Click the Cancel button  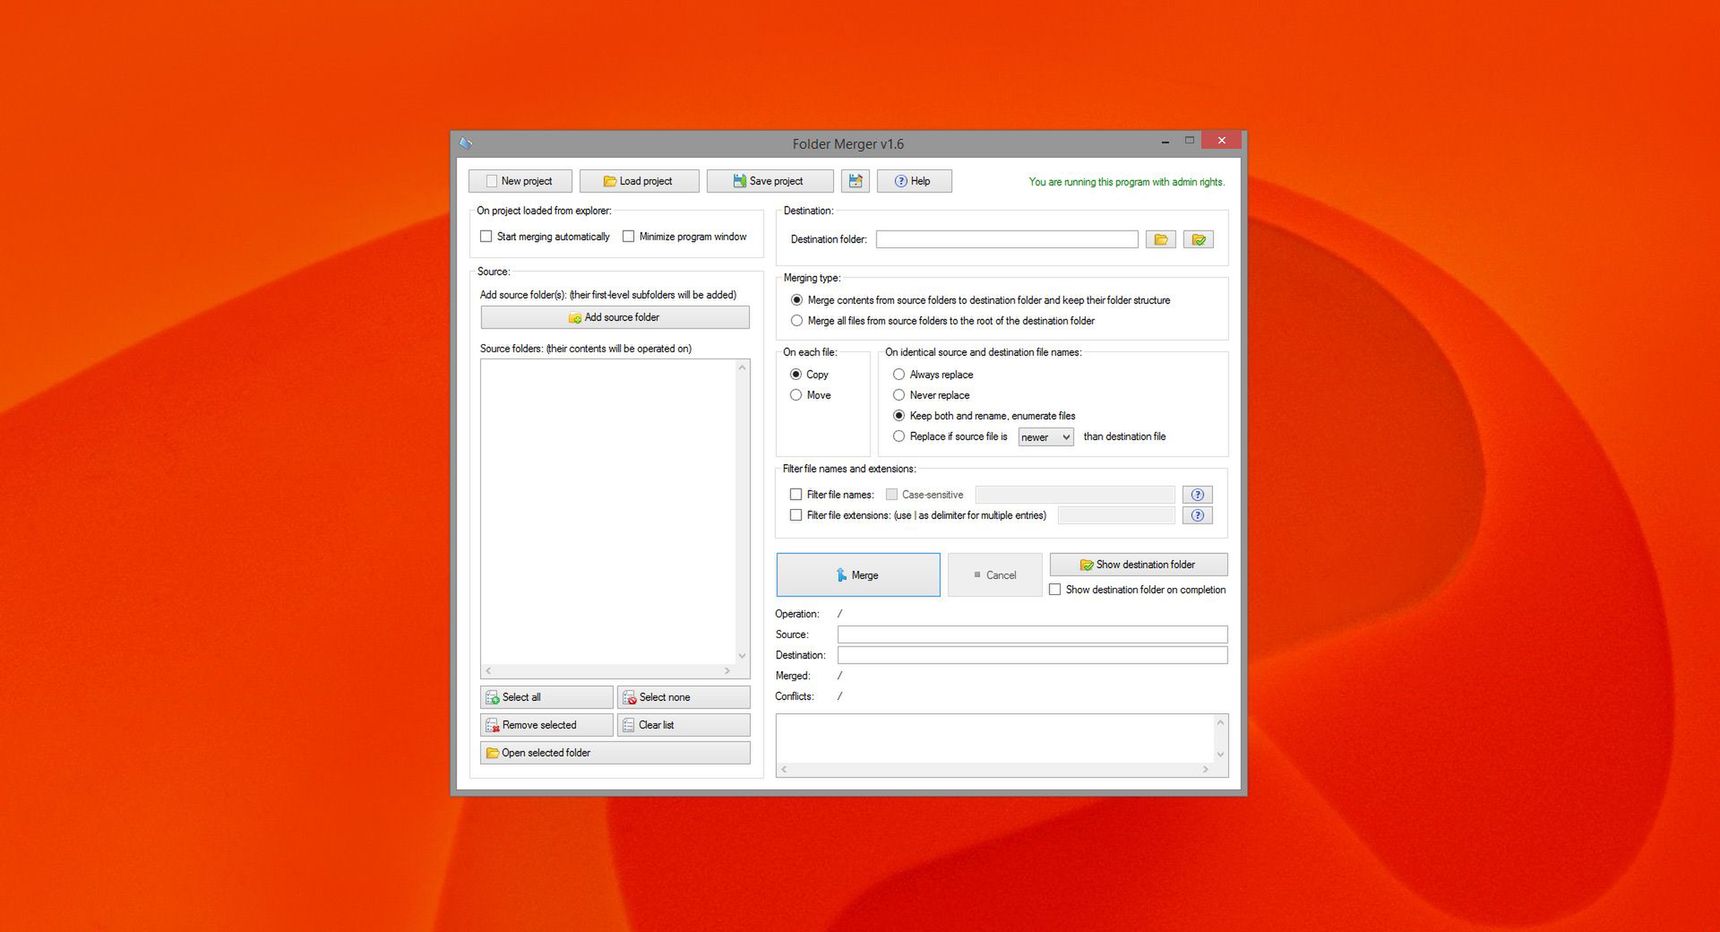pos(995,575)
